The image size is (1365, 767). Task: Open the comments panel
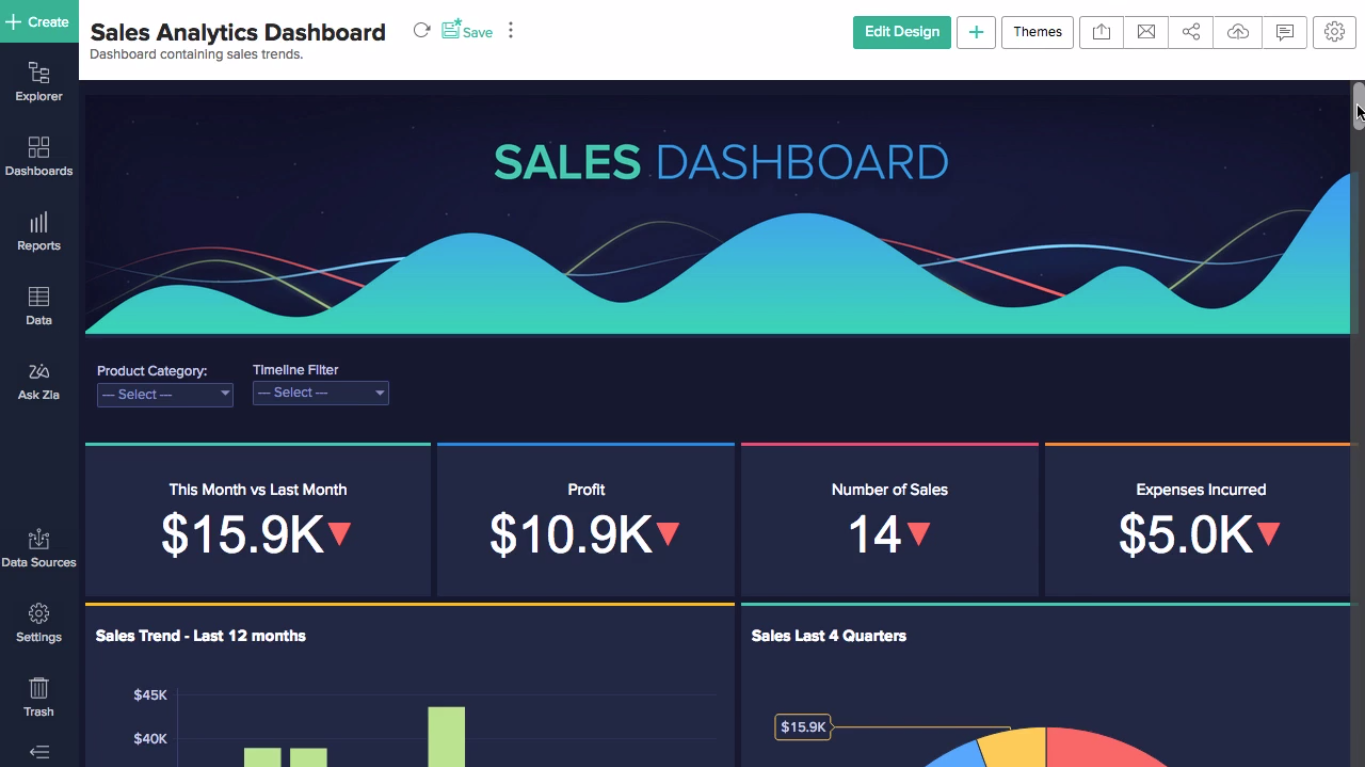[x=1284, y=31]
